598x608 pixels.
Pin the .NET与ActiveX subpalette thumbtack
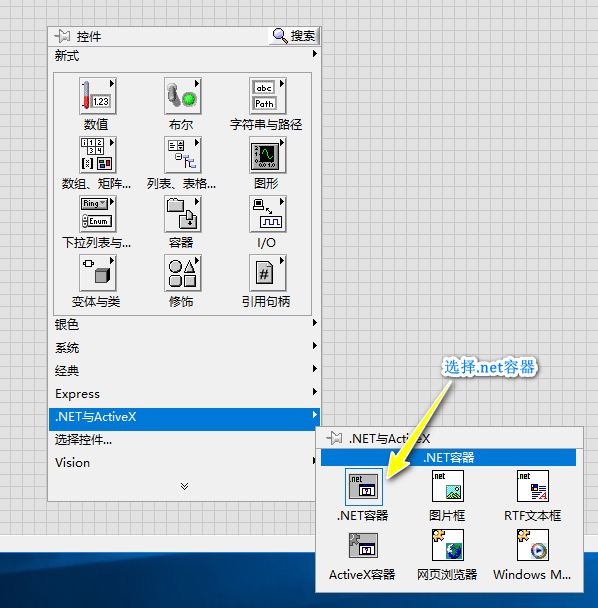click(334, 439)
